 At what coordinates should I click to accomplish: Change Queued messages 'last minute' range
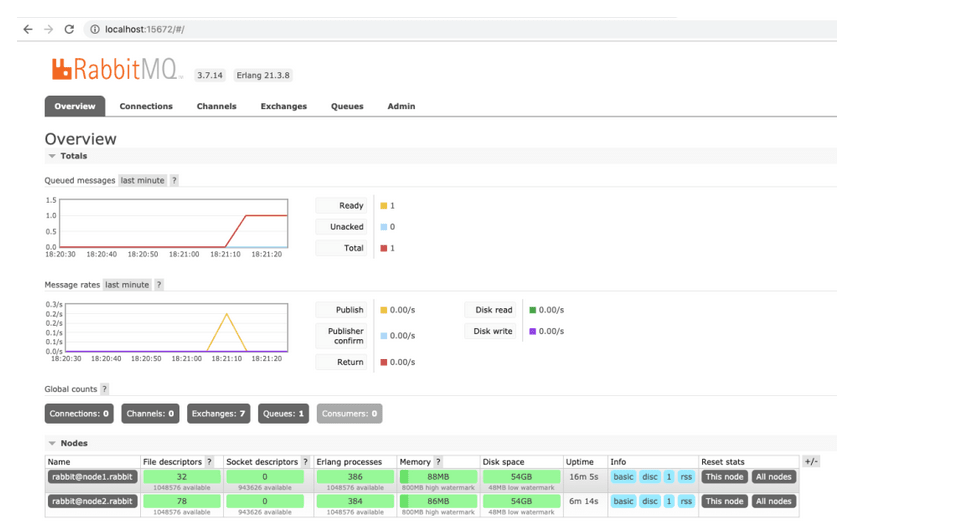point(143,181)
